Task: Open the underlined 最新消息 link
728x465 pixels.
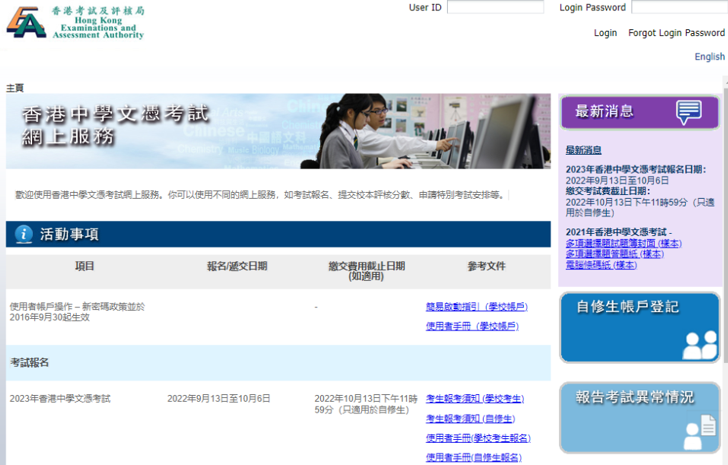Action: coord(583,150)
